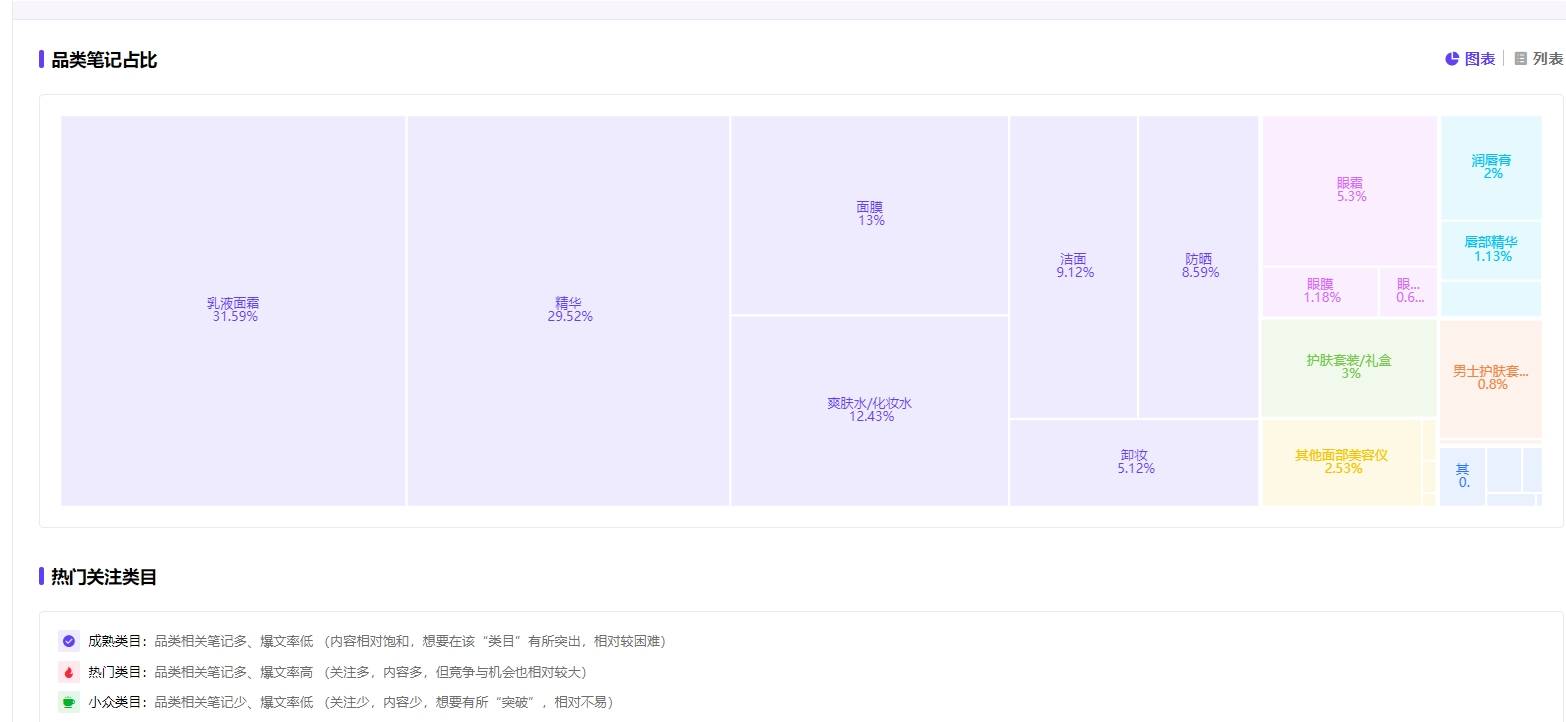This screenshot has width=1566, height=722.
Task: Select the 爽肤水/化妆水 12.43% block
Action: 870,411
